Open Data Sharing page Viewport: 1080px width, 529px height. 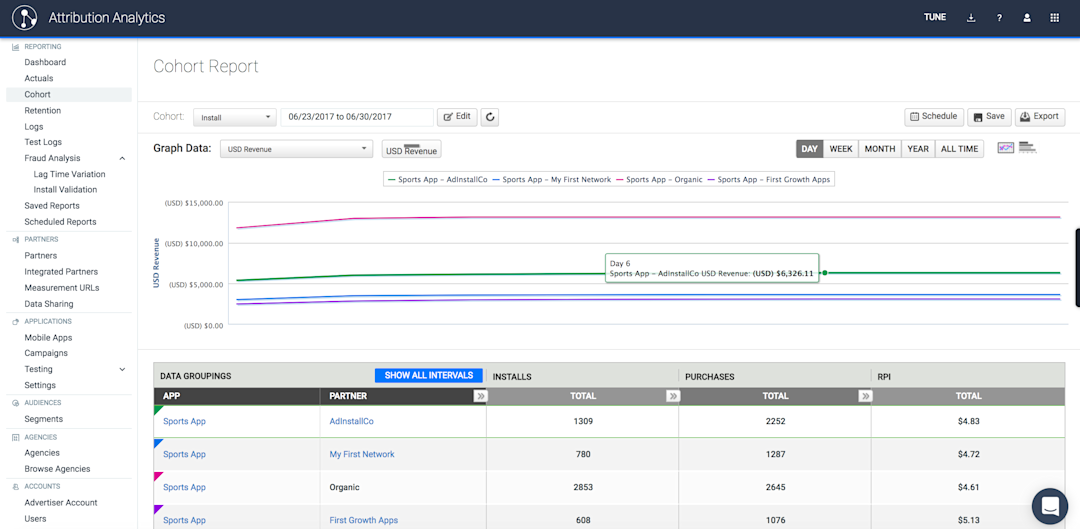(49, 304)
